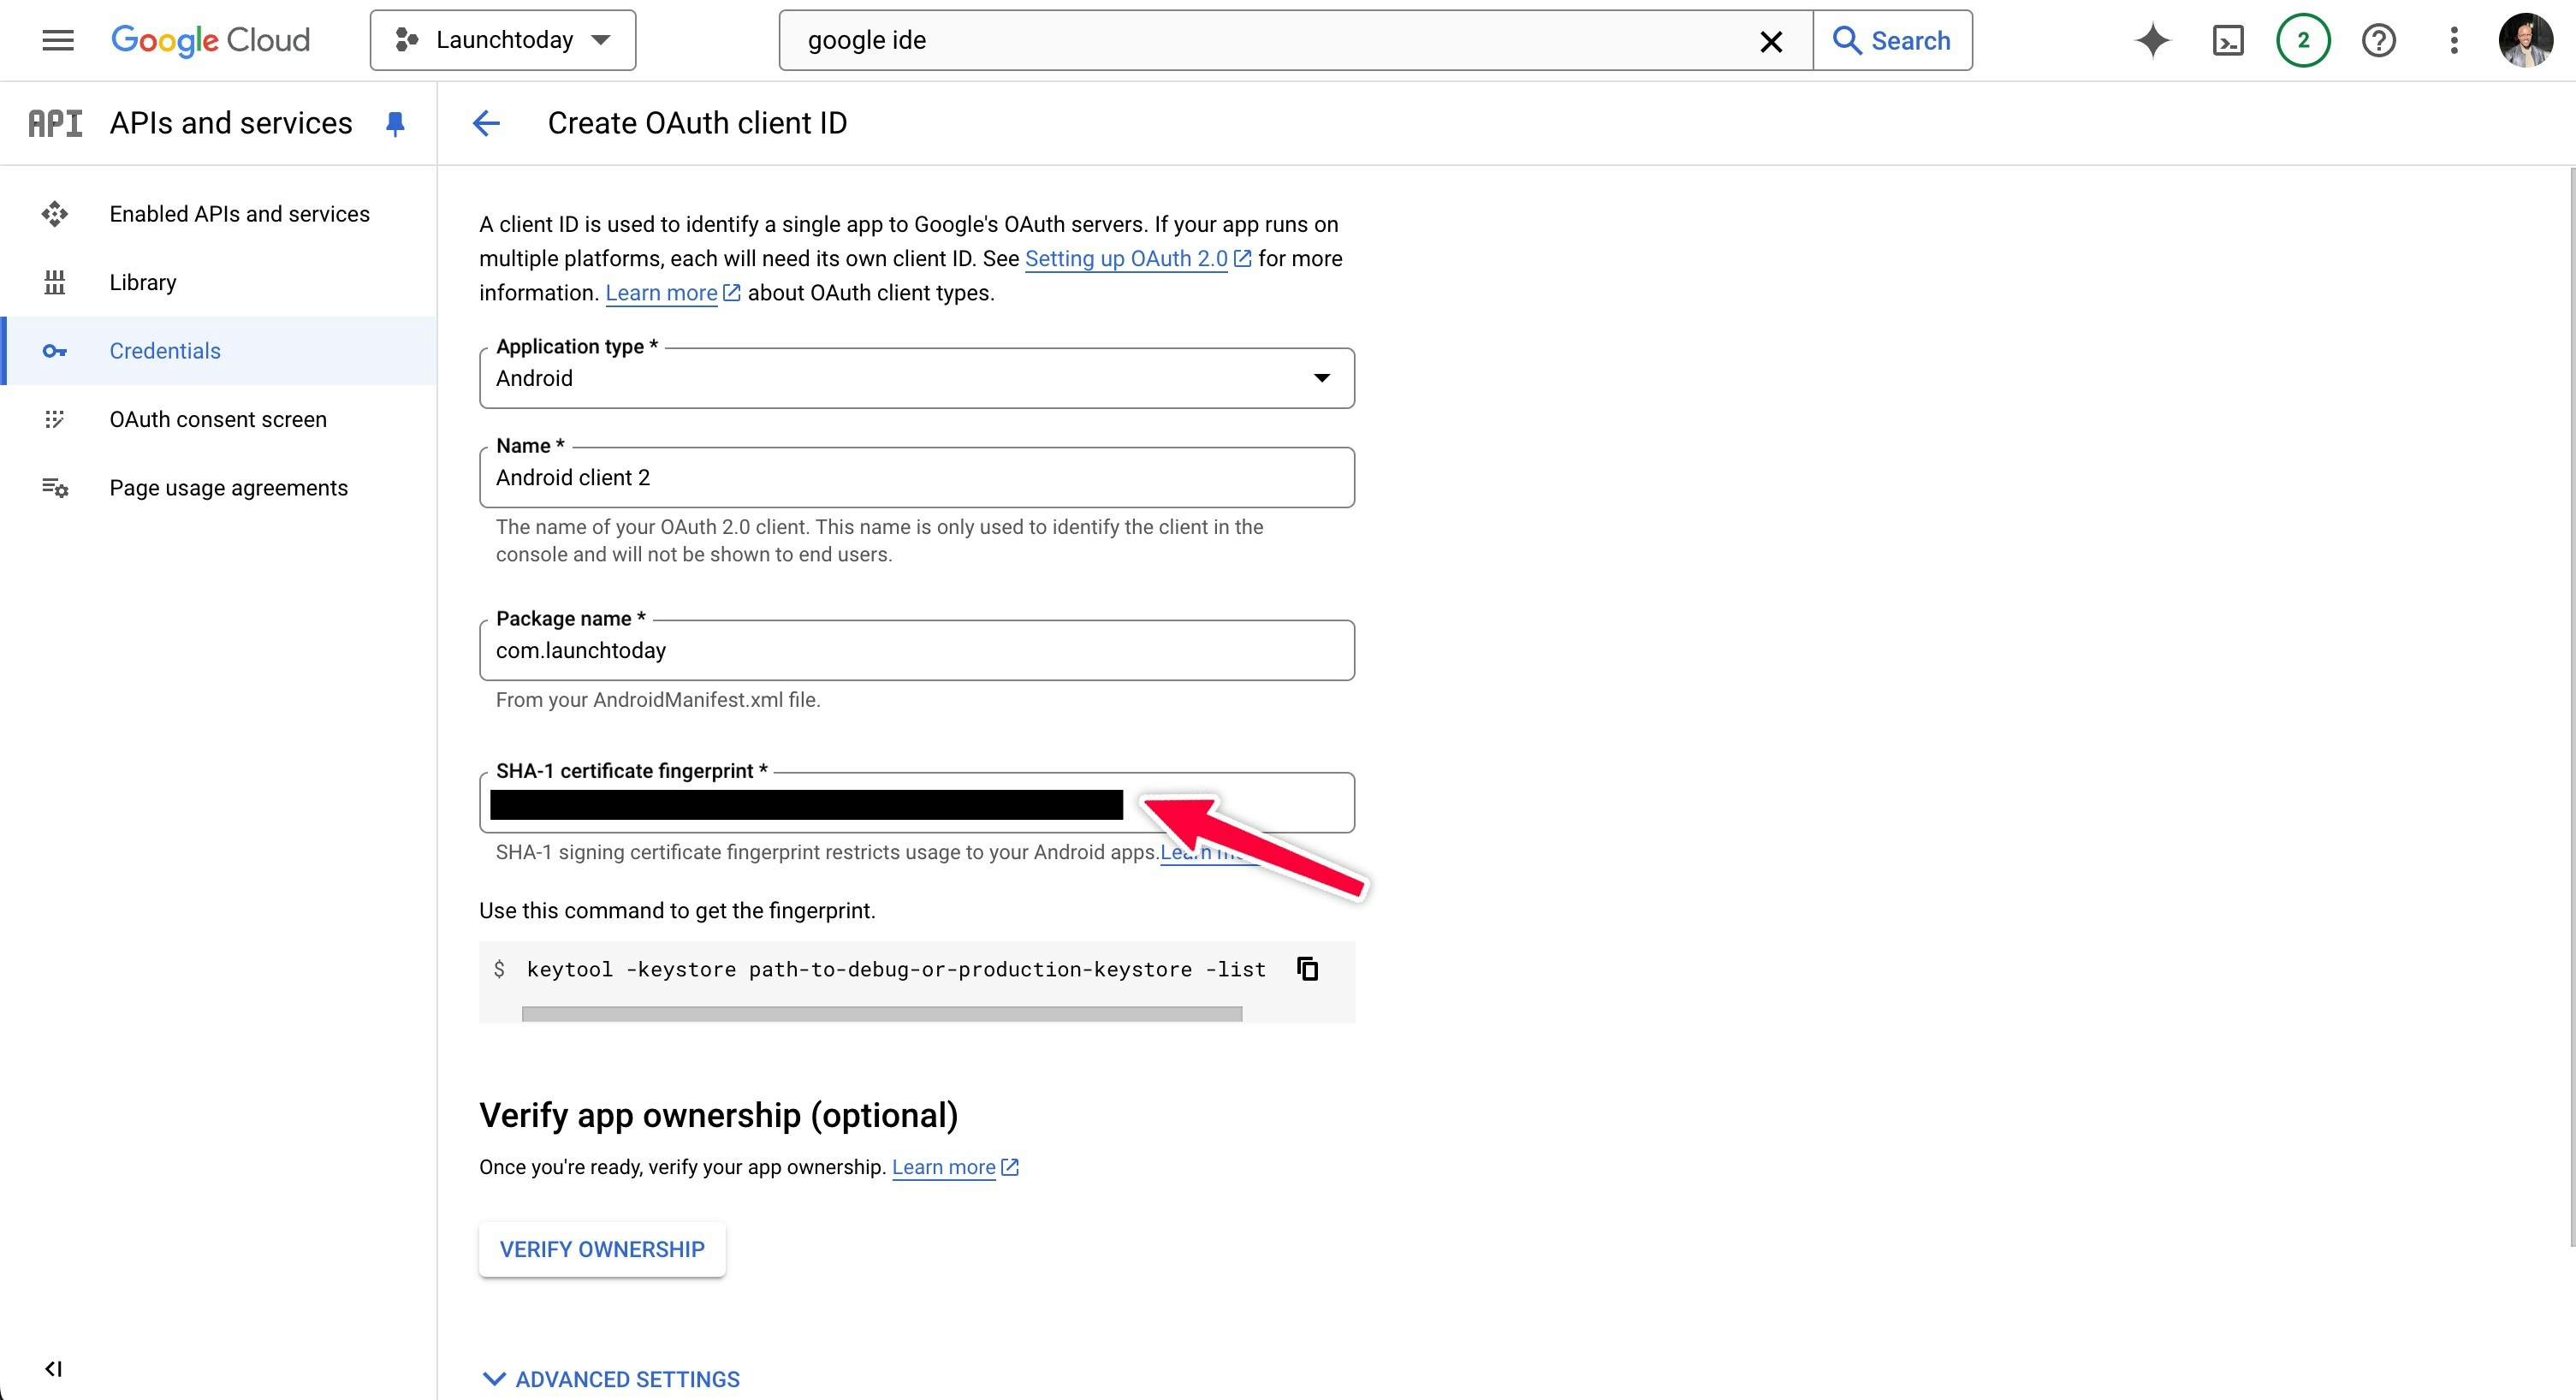The image size is (2576, 1400).
Task: Open the OAuth consent screen page
Action: click(217, 419)
